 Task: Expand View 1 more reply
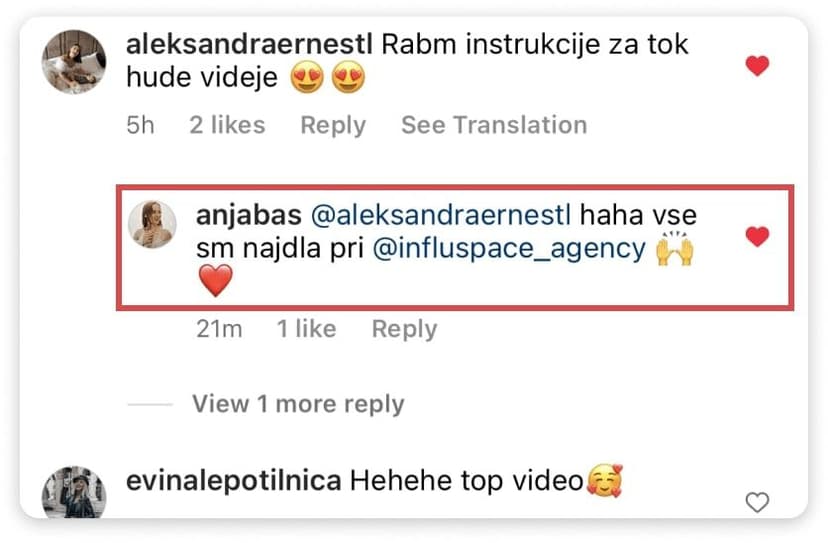[298, 404]
